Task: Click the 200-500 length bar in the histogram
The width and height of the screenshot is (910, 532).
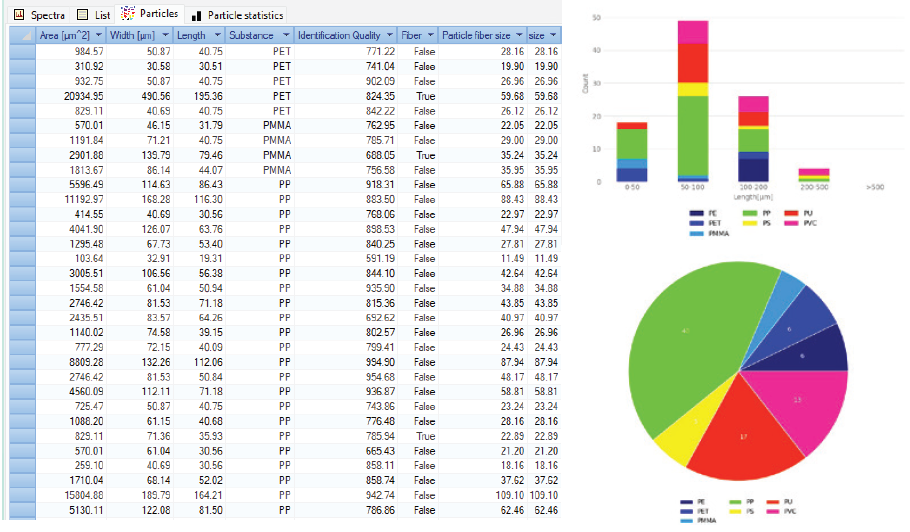Action: point(814,175)
